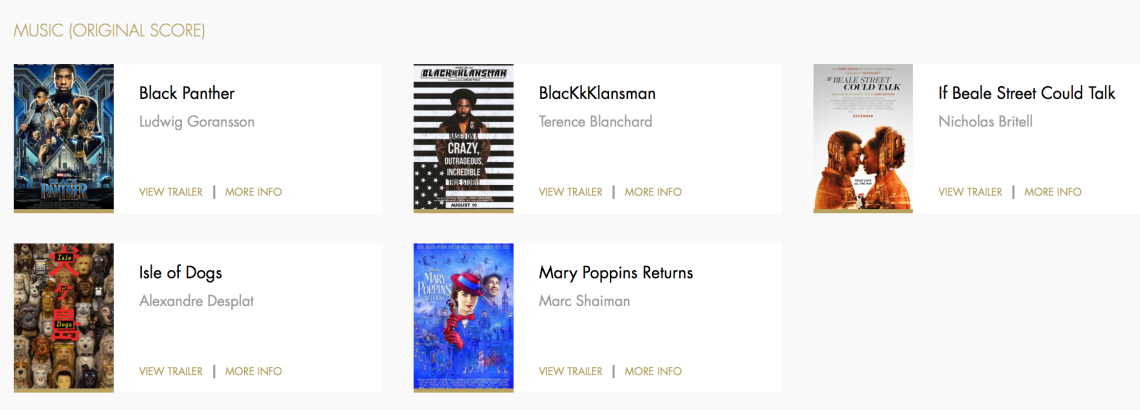This screenshot has height=410, width=1140.
Task: See more info on Isle of Dogs
Action: tap(253, 371)
